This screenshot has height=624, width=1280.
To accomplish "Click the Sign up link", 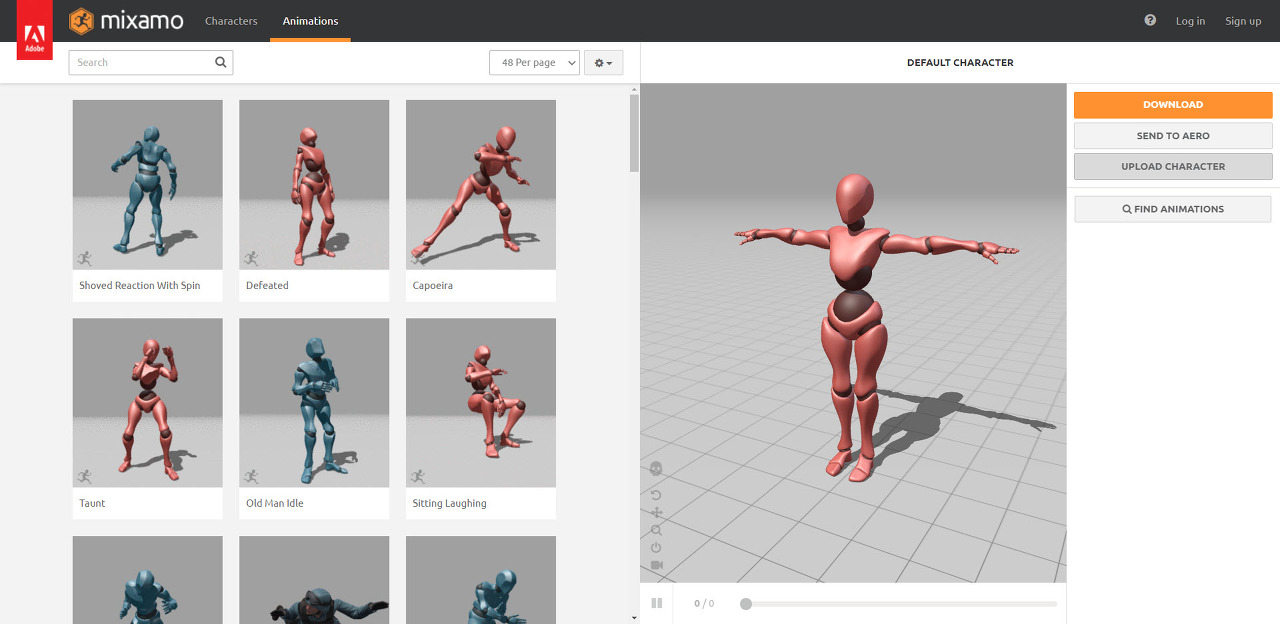I will 1243,21.
